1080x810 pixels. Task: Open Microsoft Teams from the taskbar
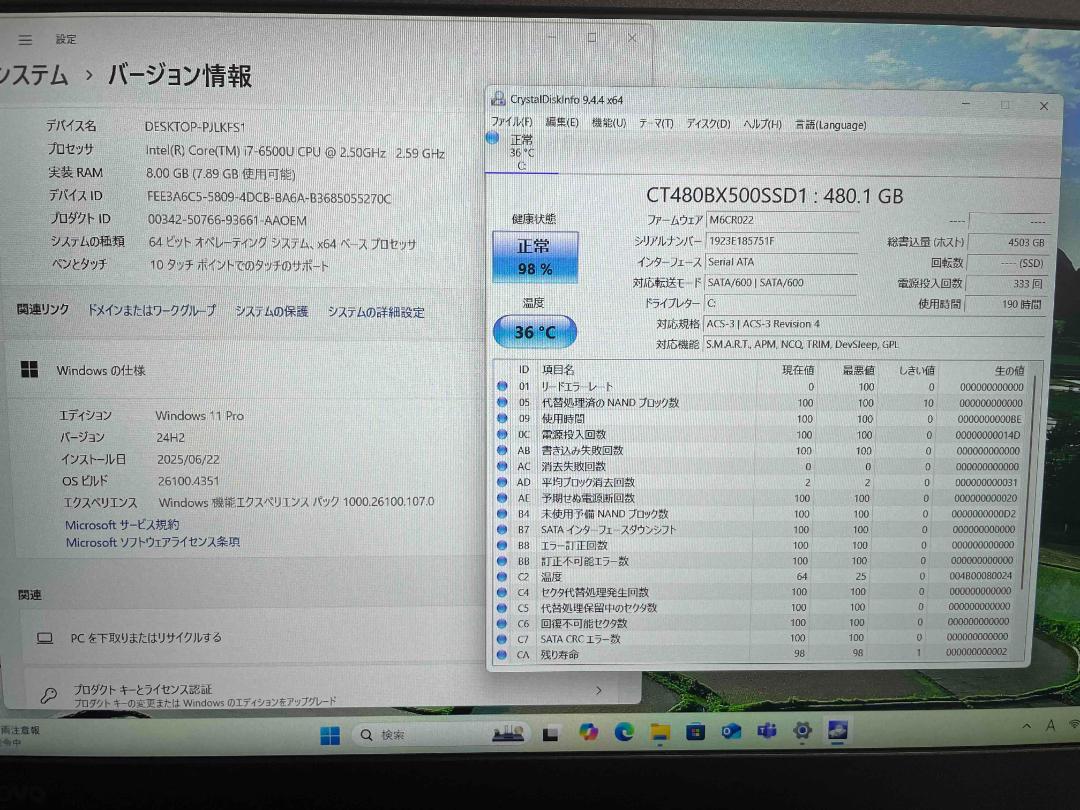click(x=767, y=731)
